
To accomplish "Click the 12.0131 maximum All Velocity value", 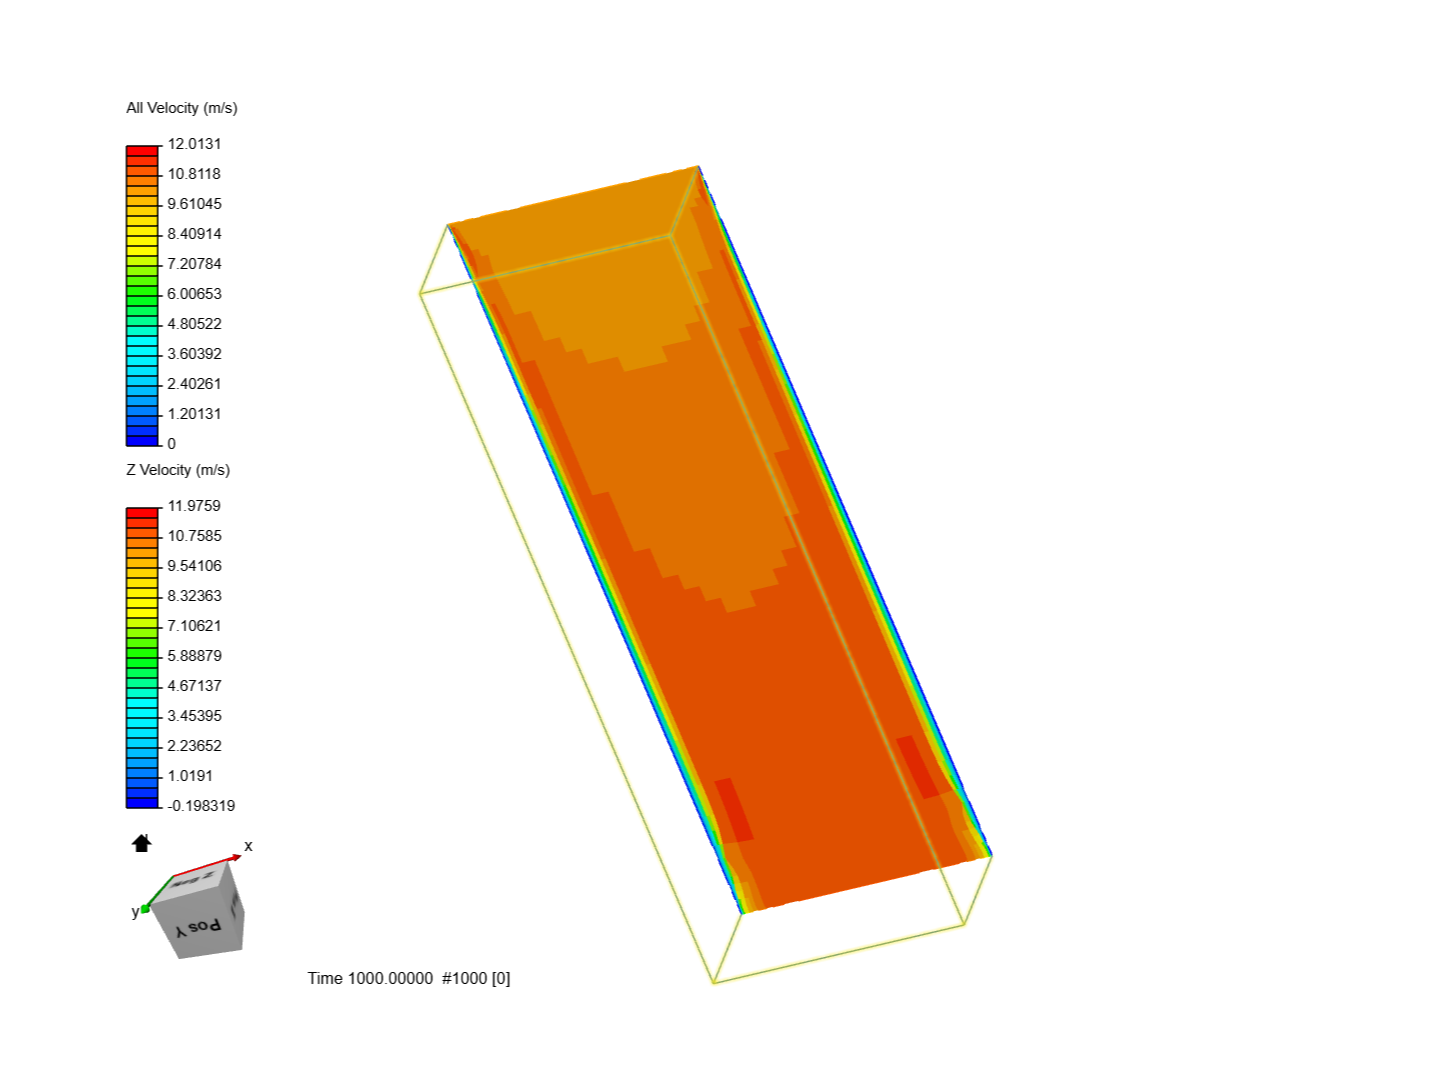I will coord(194,144).
